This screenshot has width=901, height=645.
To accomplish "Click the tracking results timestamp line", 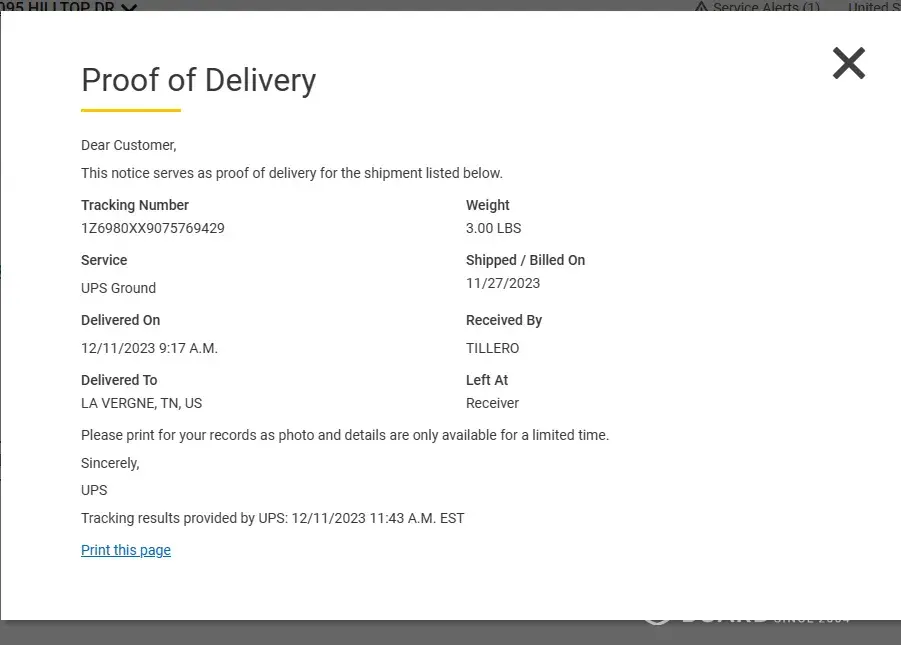I will 272,518.
